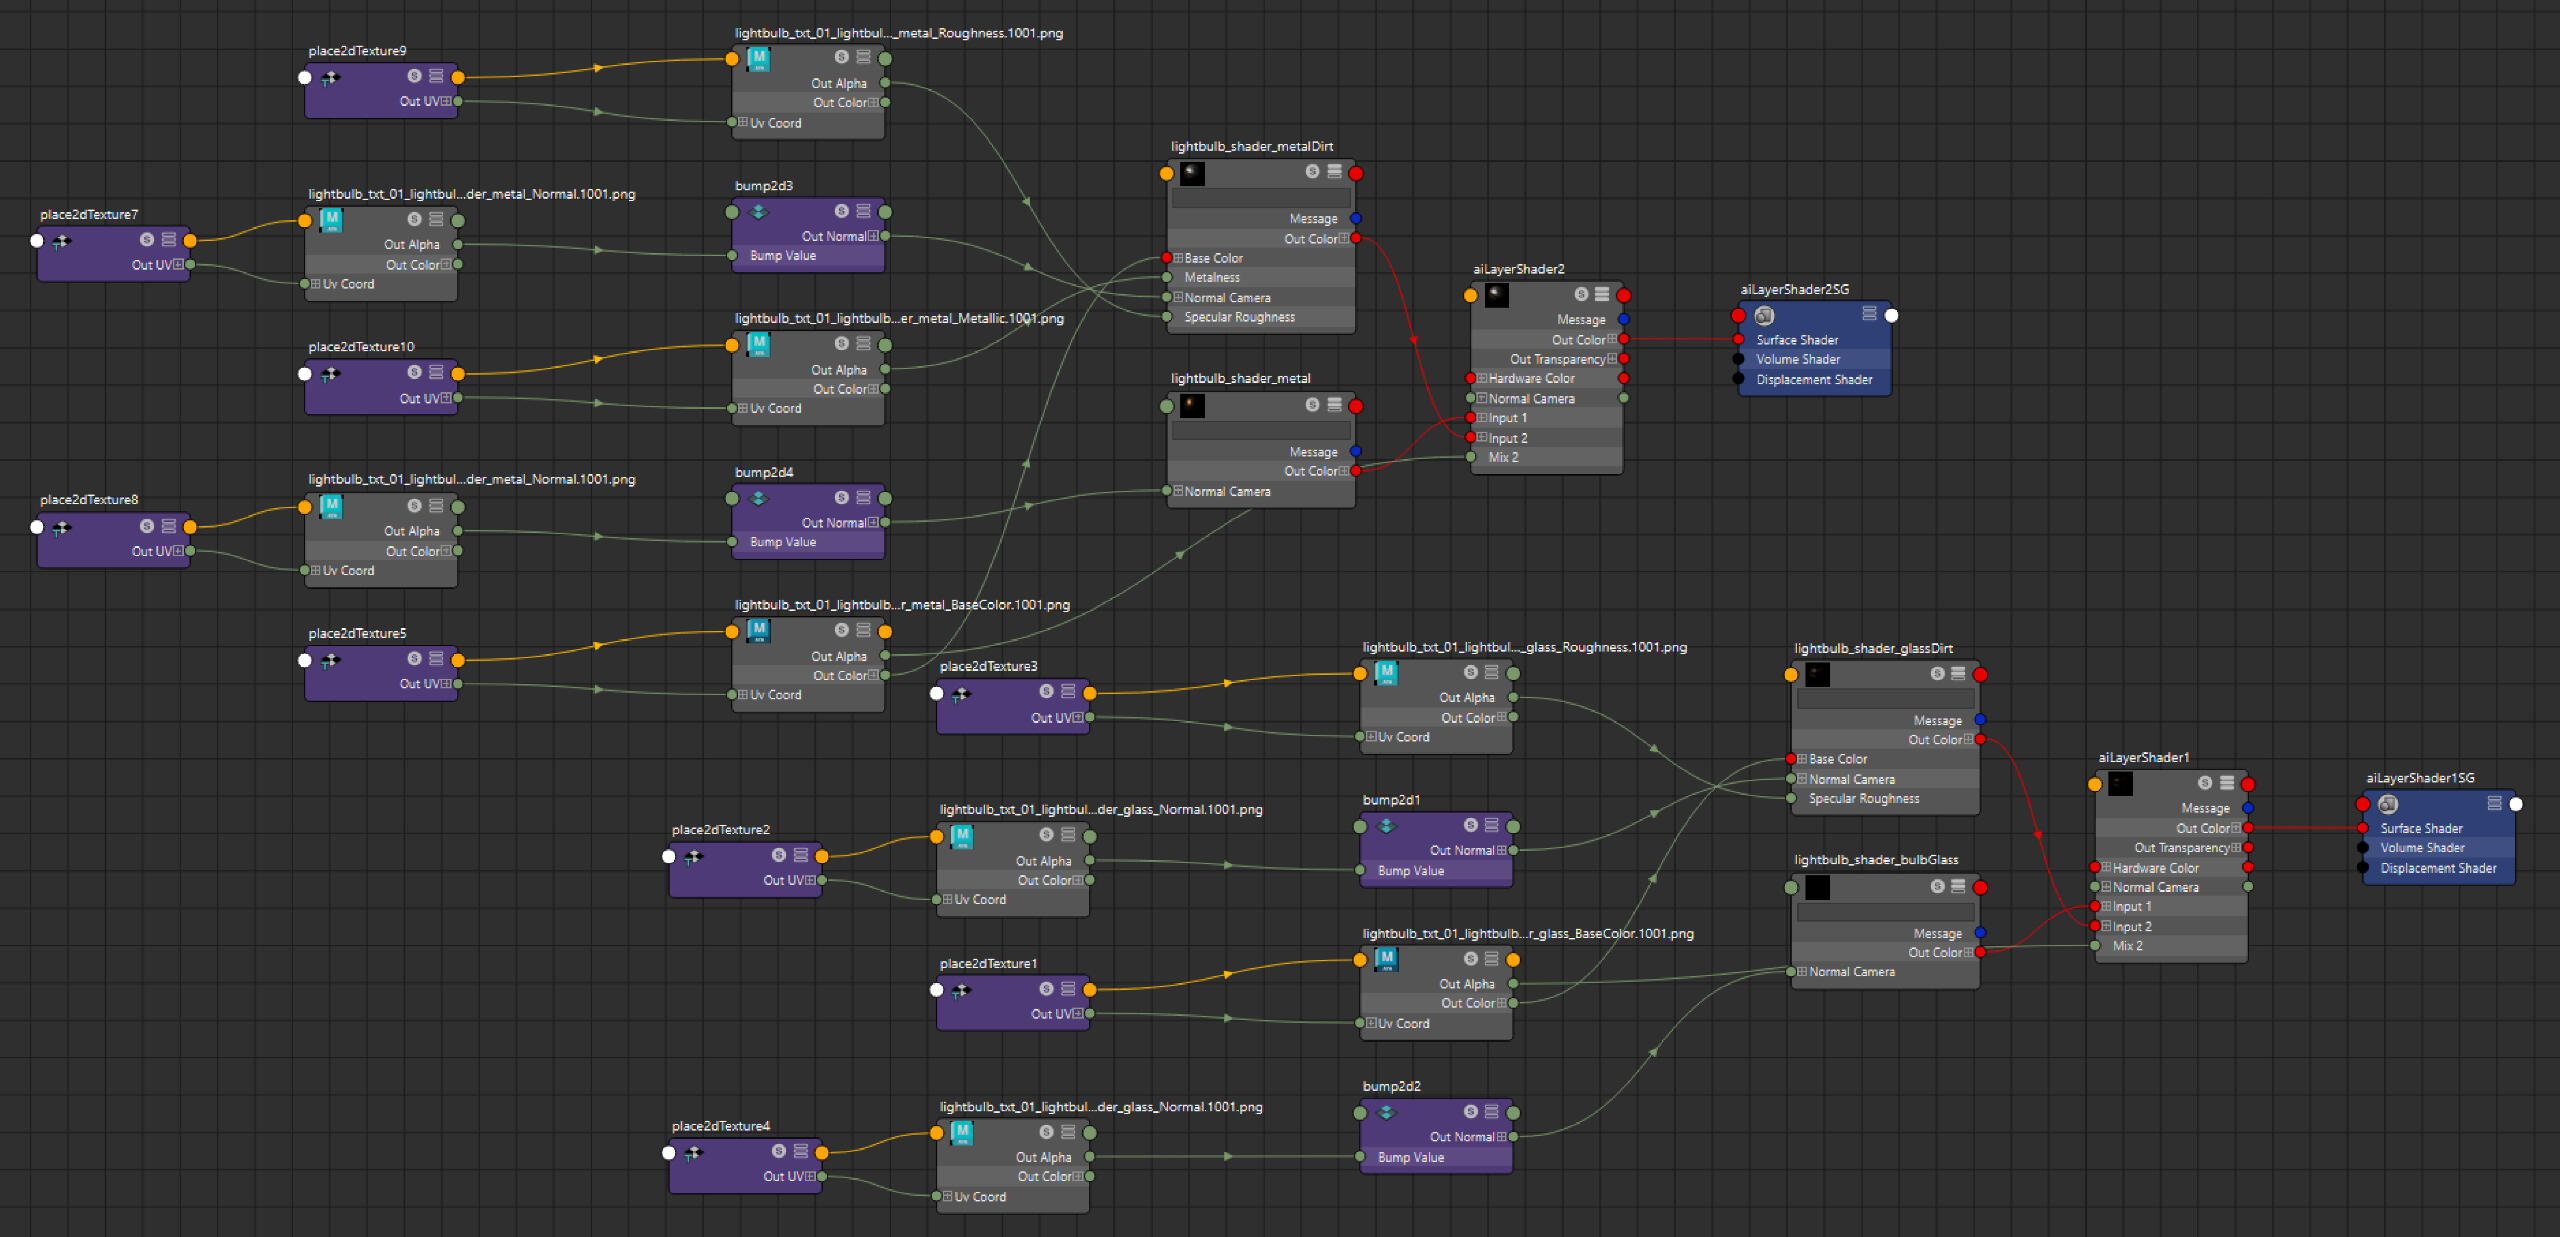Click Specular Roughness on lightbulb_shader_glassDirt
The height and width of the screenshot is (1237, 2560).
(x=1864, y=799)
